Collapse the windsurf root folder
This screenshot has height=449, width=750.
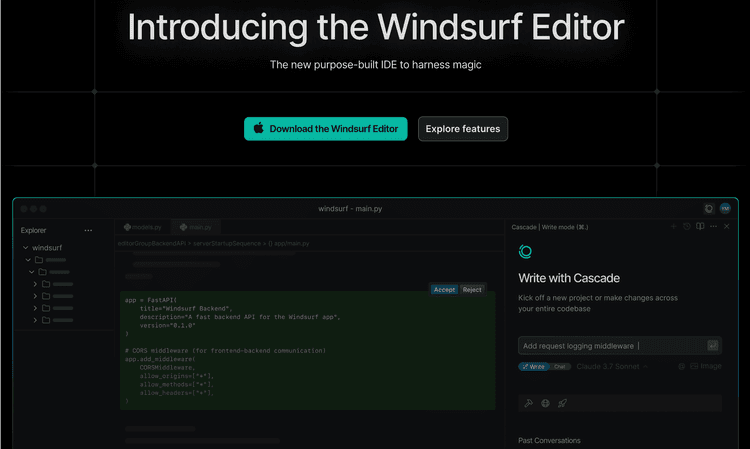coord(25,248)
